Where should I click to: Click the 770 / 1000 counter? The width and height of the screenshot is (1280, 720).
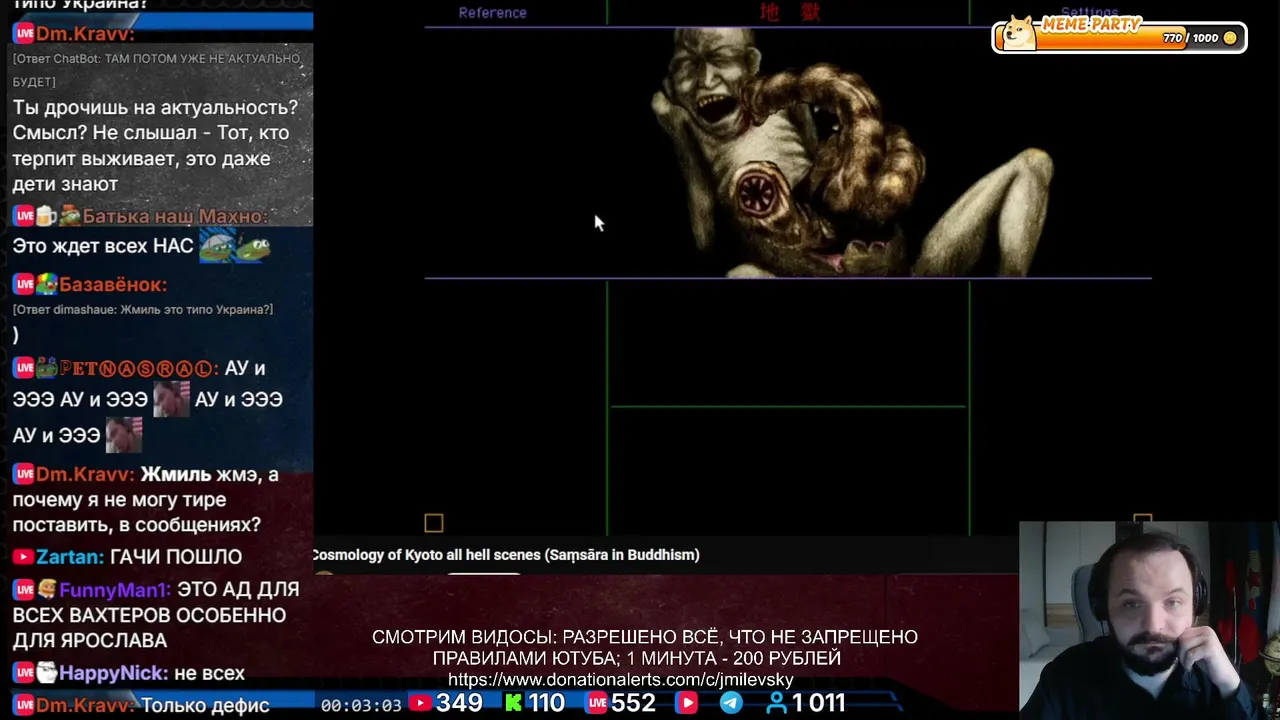tap(1190, 38)
